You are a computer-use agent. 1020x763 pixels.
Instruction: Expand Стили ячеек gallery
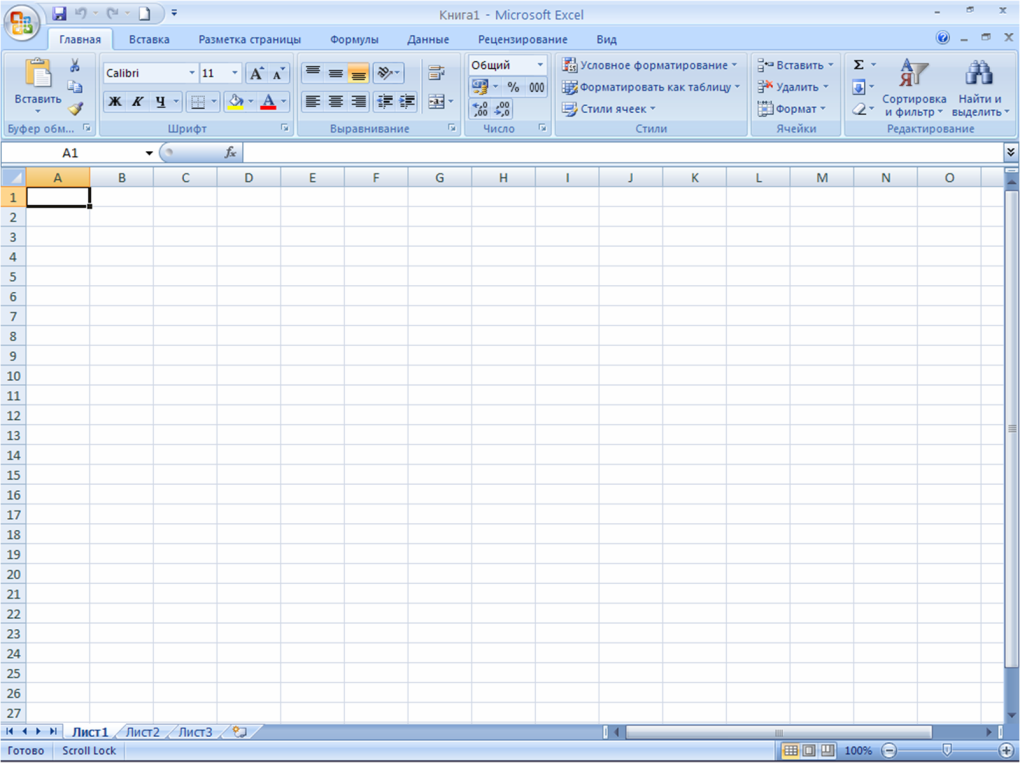pyautogui.click(x=608, y=109)
